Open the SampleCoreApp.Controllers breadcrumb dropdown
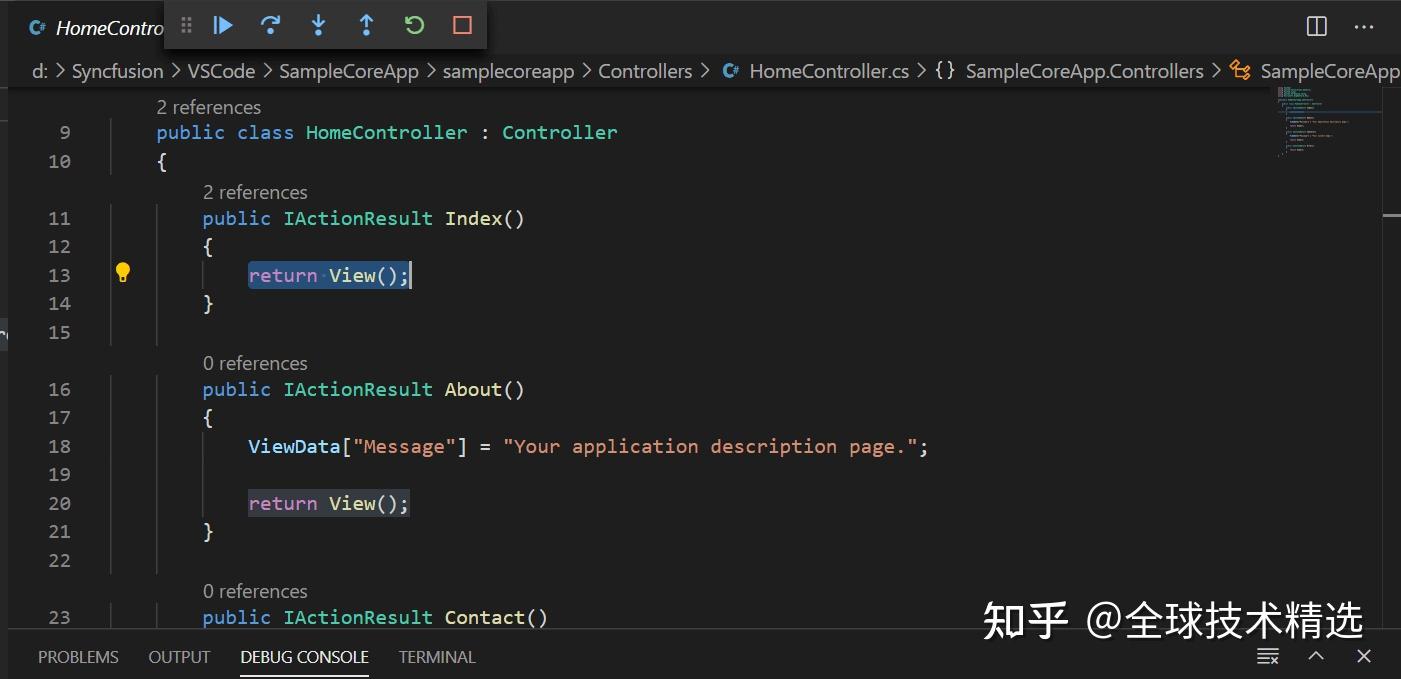Viewport: 1401px width, 679px height. (x=1084, y=70)
